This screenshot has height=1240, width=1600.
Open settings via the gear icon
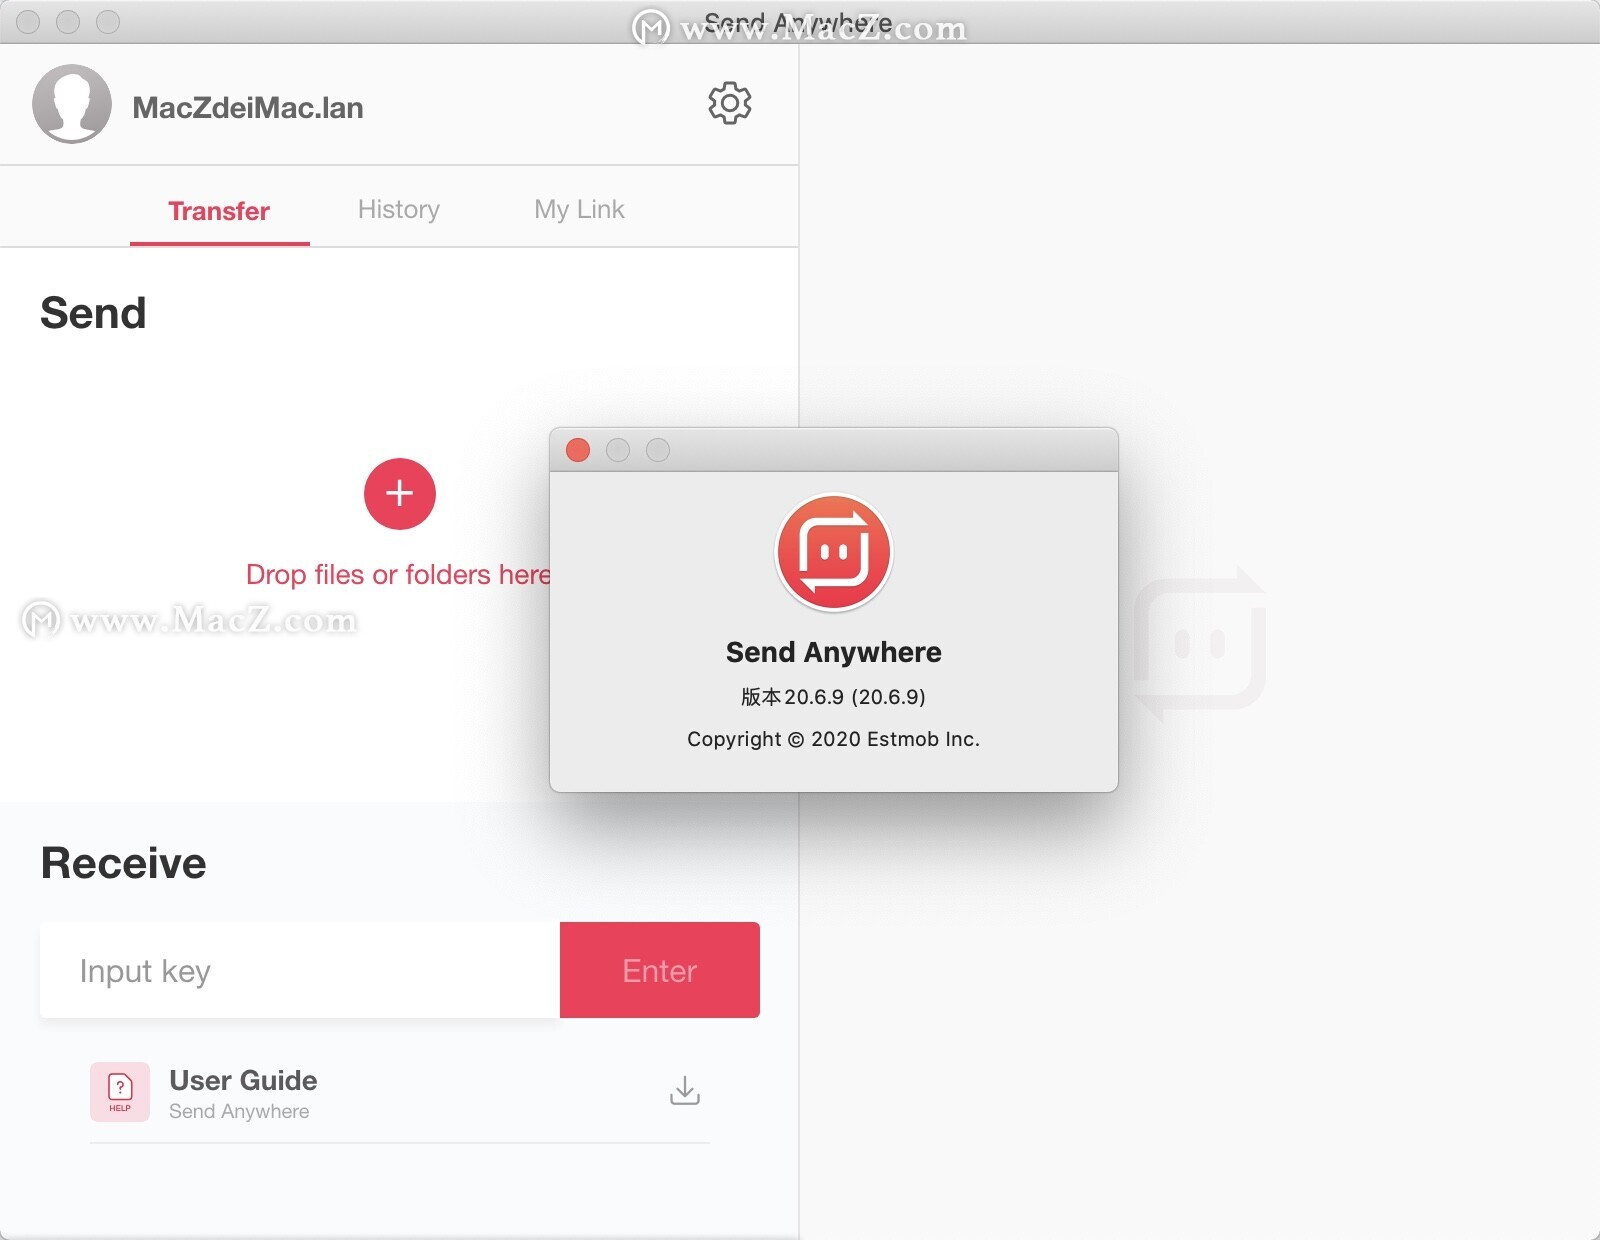point(730,103)
